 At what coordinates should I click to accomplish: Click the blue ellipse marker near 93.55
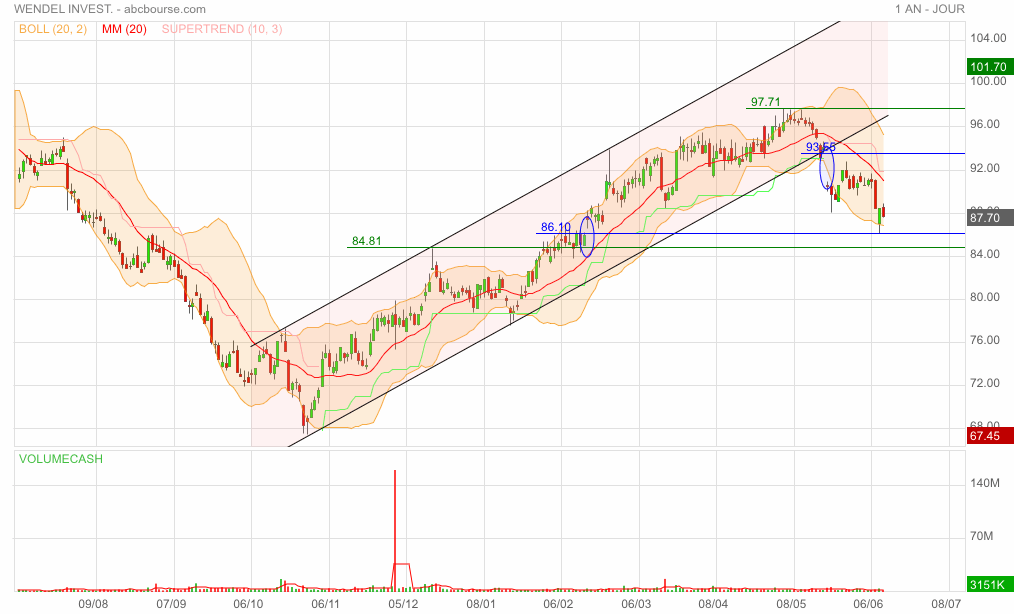click(x=827, y=168)
